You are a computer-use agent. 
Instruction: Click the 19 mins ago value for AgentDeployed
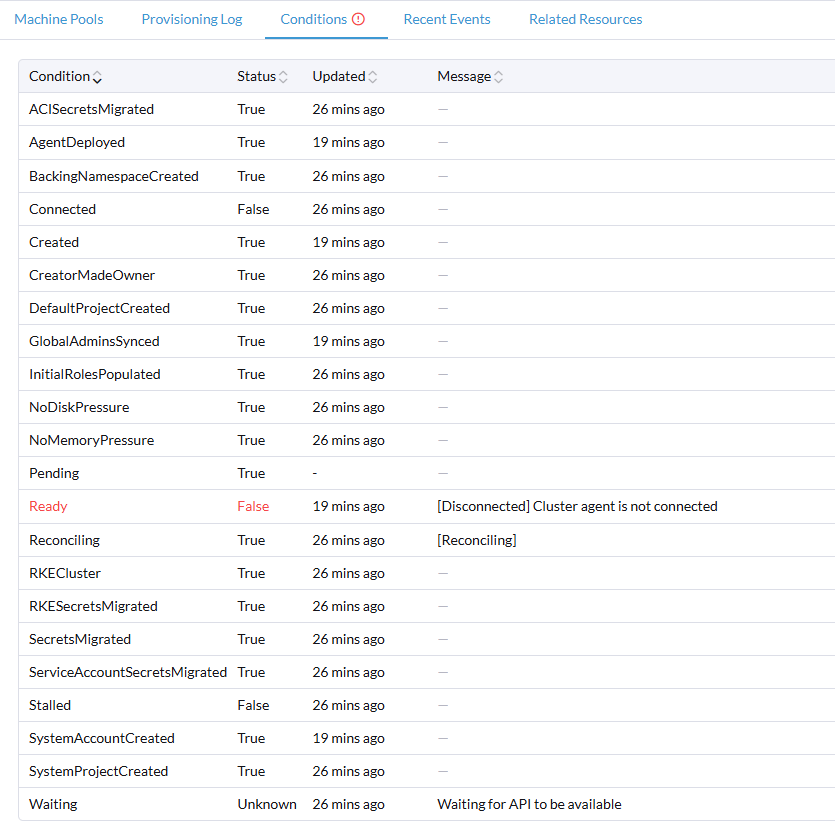tap(348, 142)
